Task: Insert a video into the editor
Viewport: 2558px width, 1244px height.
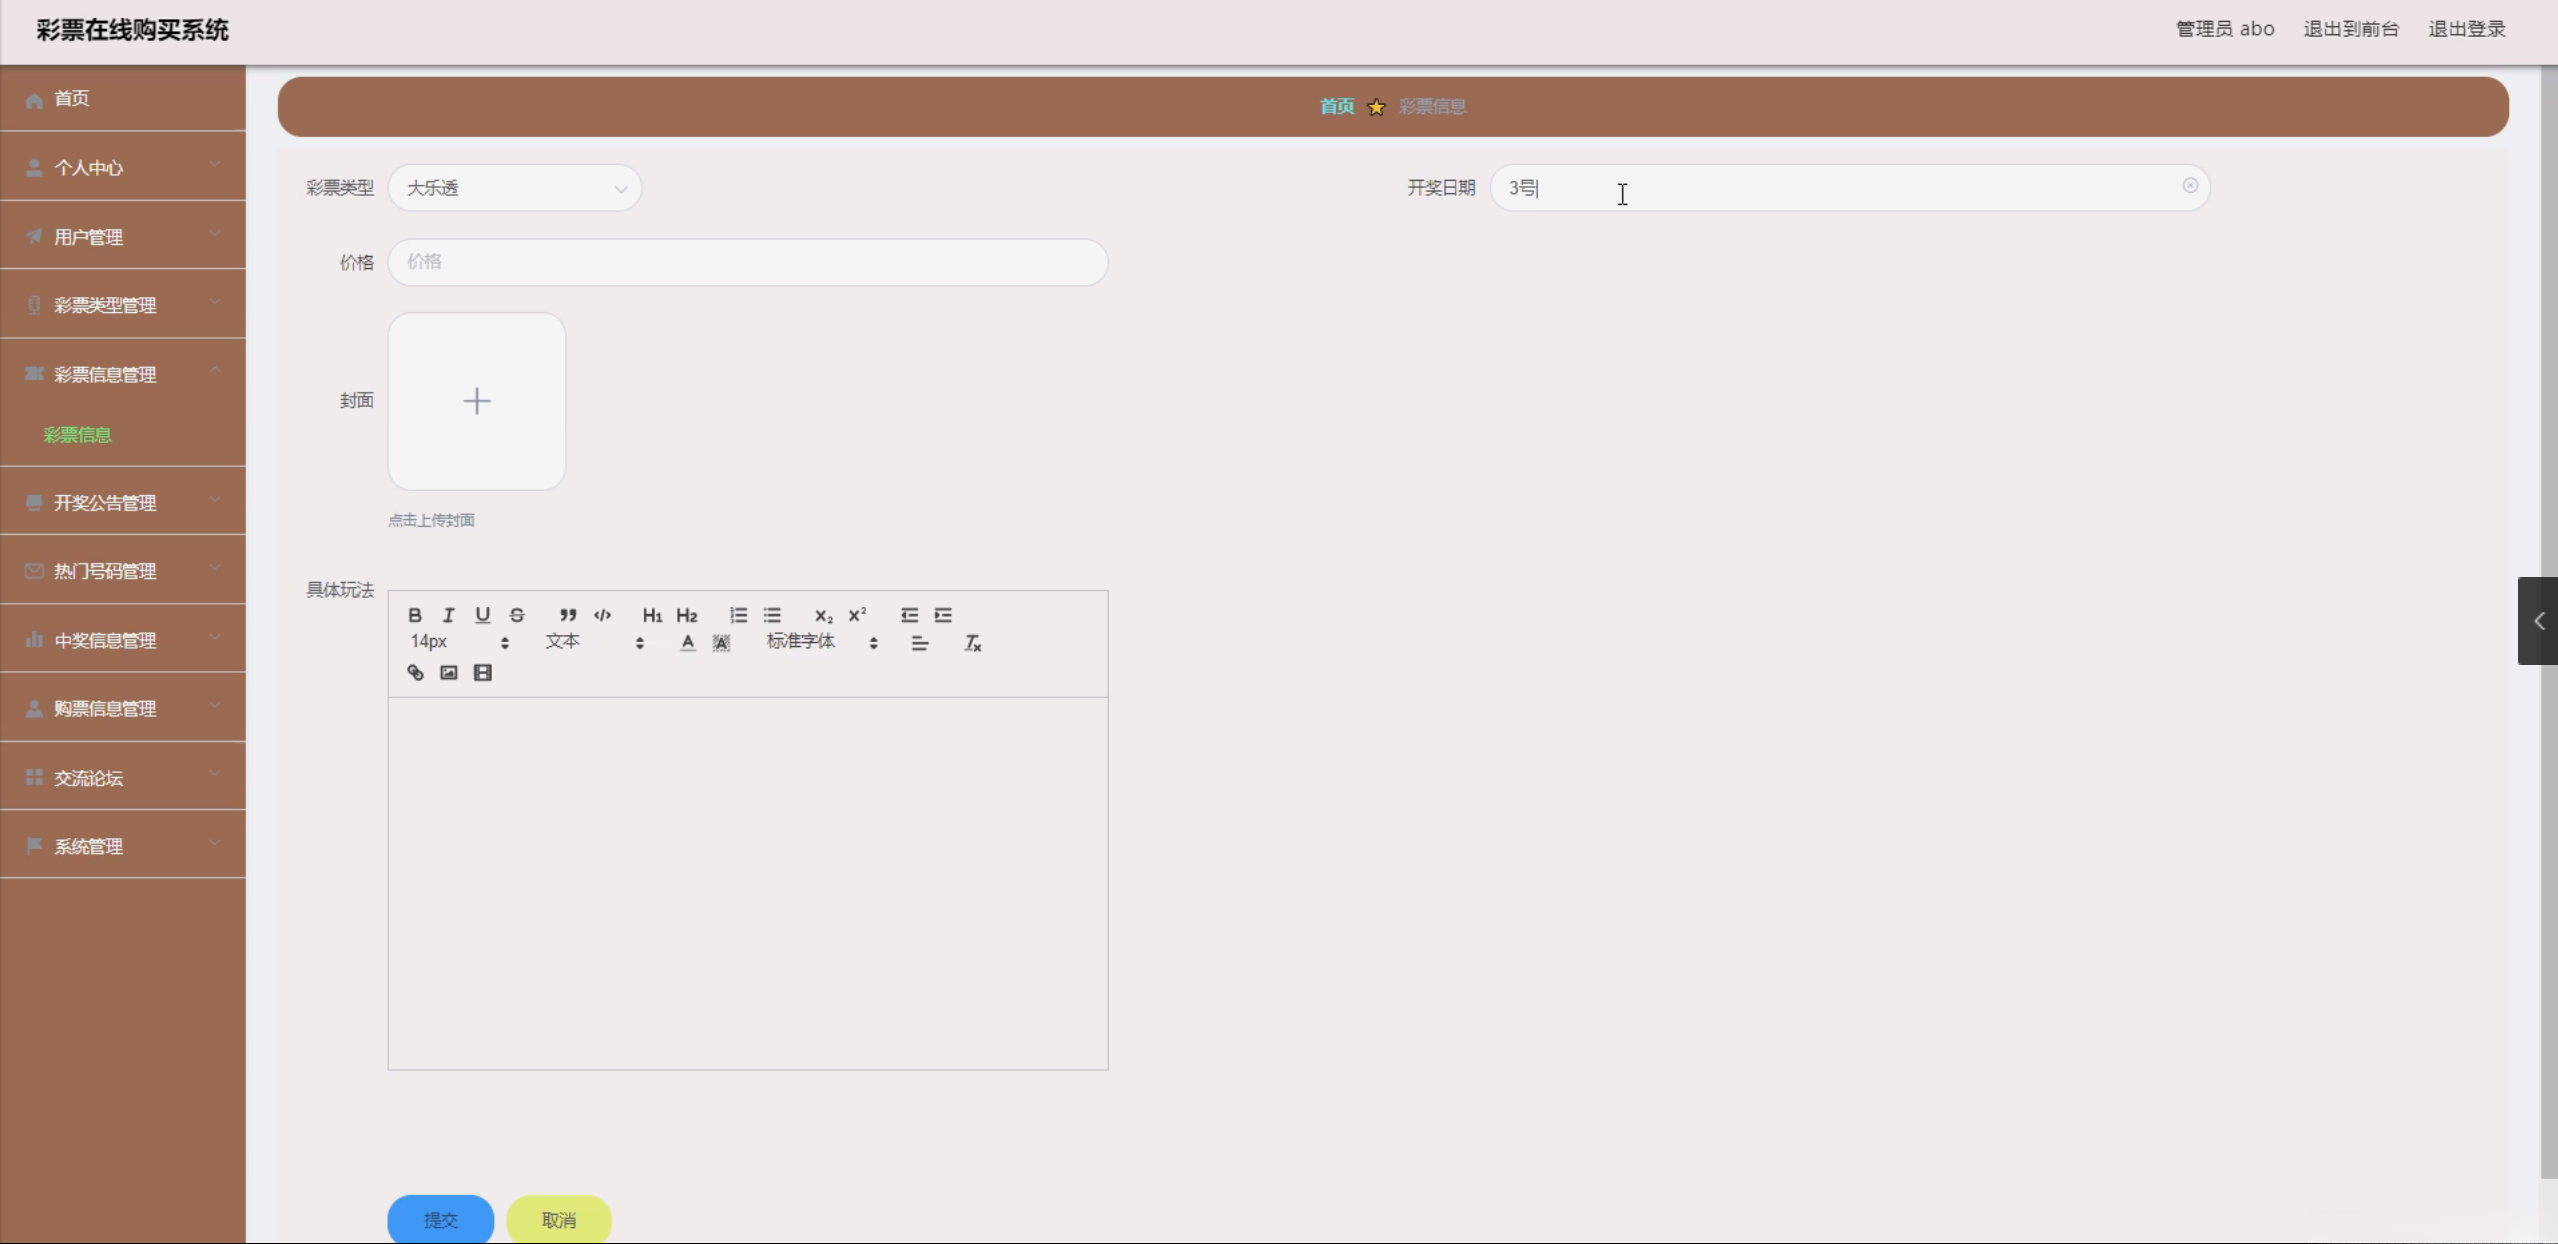Action: click(483, 673)
